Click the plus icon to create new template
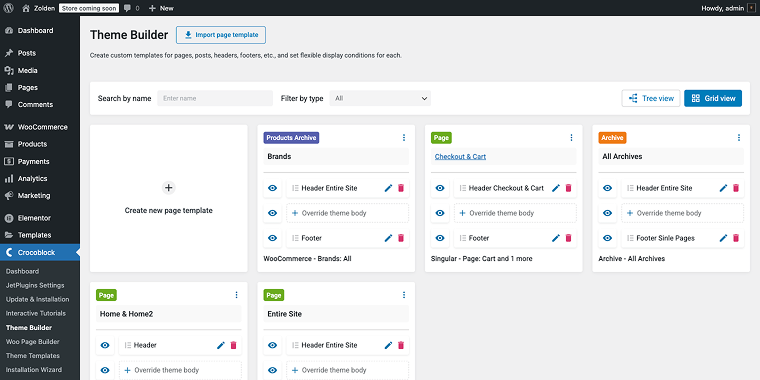 click(168, 188)
